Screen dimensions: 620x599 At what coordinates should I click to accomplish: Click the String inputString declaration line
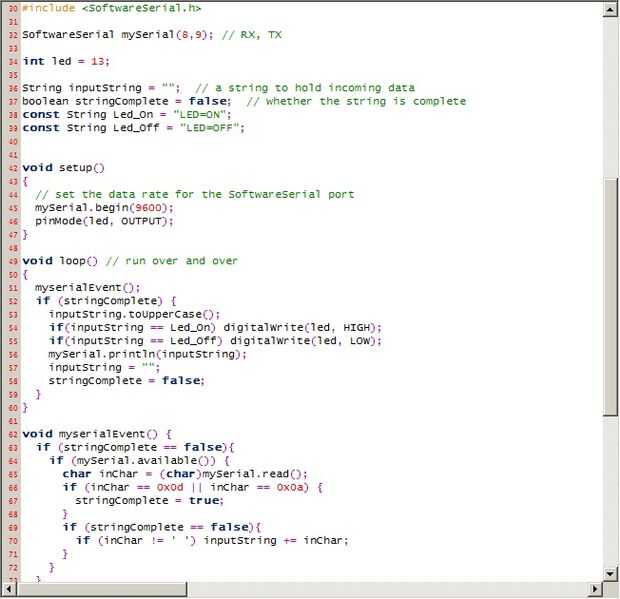click(218, 88)
